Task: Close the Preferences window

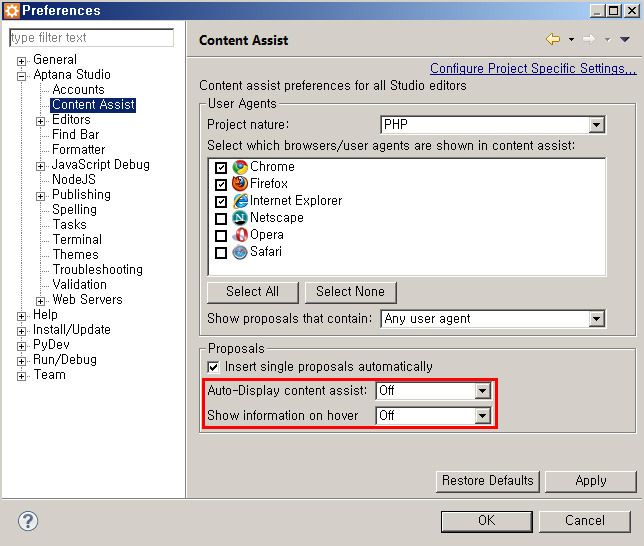Action: 632,10
